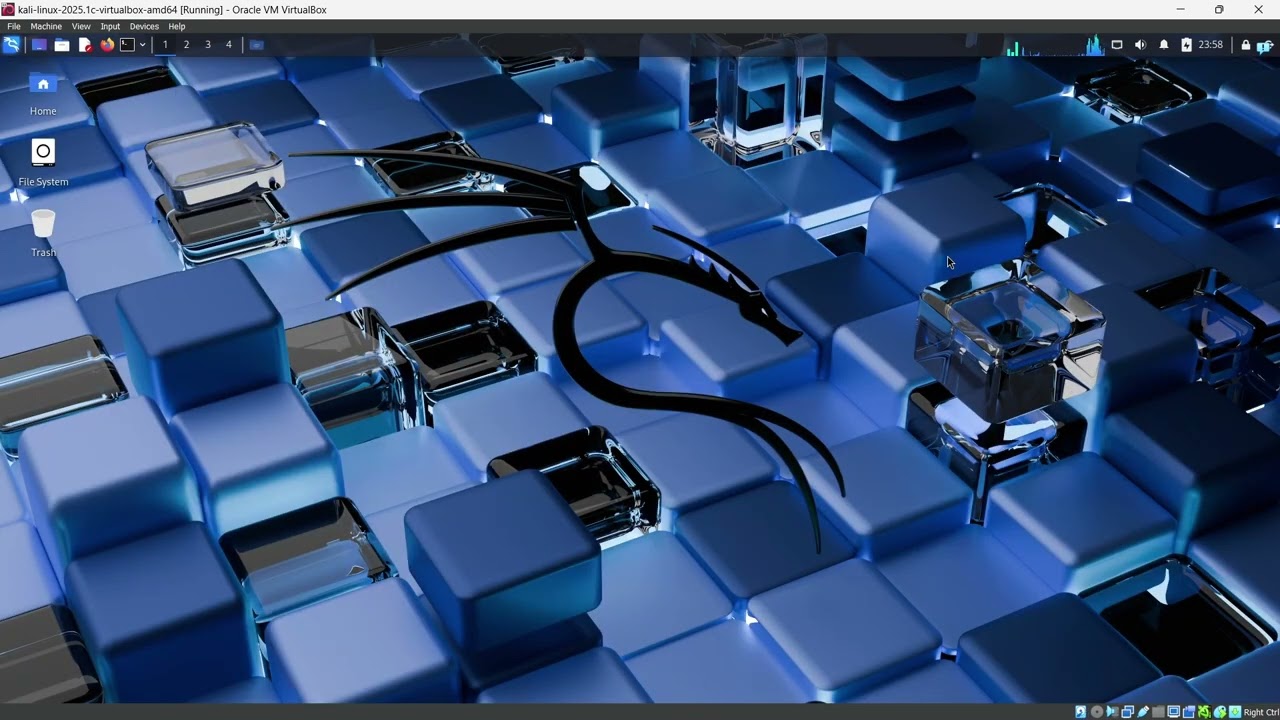This screenshot has width=1280, height=720.
Task: Click the VirtualBox USB status icon
Action: [1143, 712]
